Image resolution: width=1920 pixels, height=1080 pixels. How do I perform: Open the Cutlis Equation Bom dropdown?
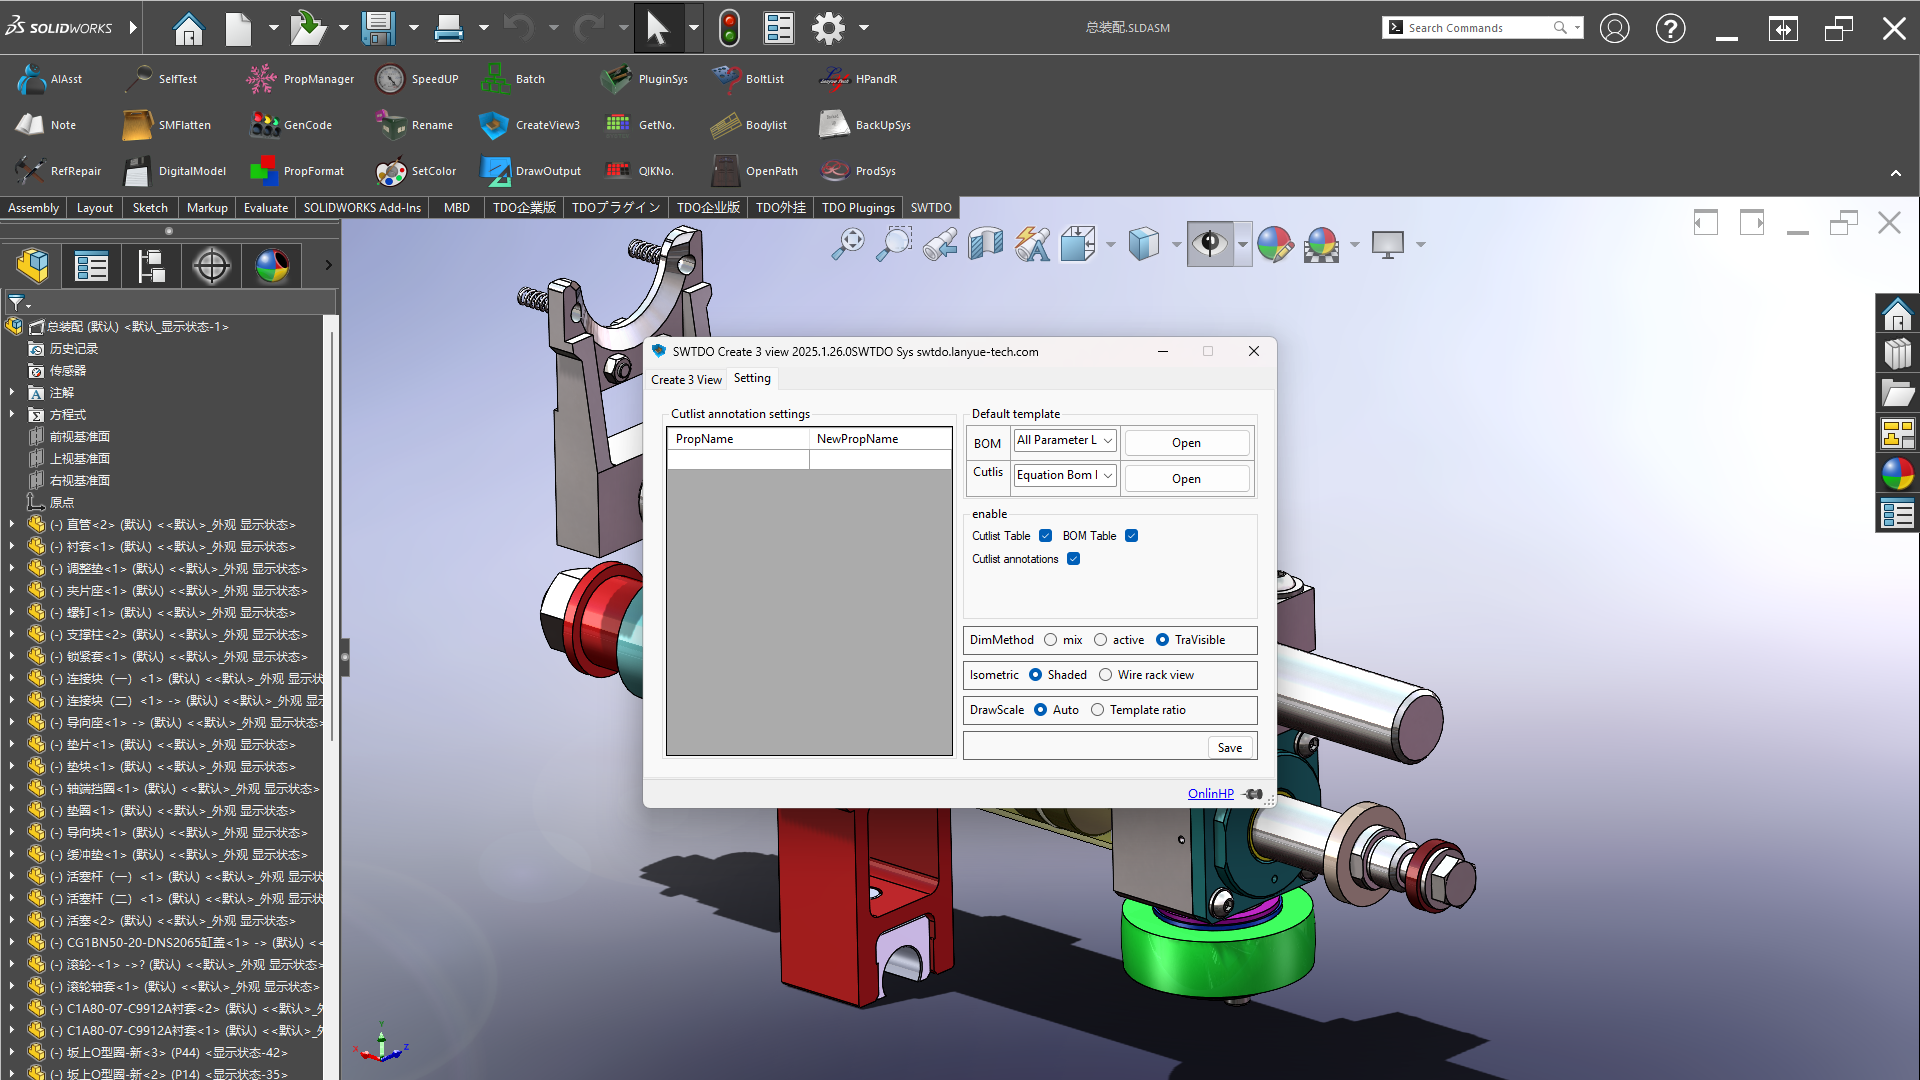point(1065,476)
